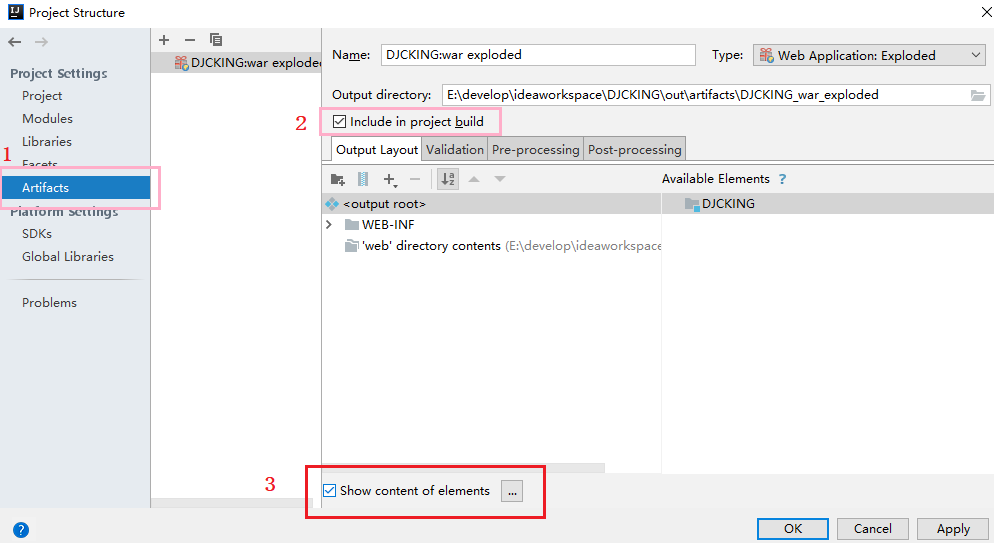Copy the selected artifact

click(x=216, y=40)
